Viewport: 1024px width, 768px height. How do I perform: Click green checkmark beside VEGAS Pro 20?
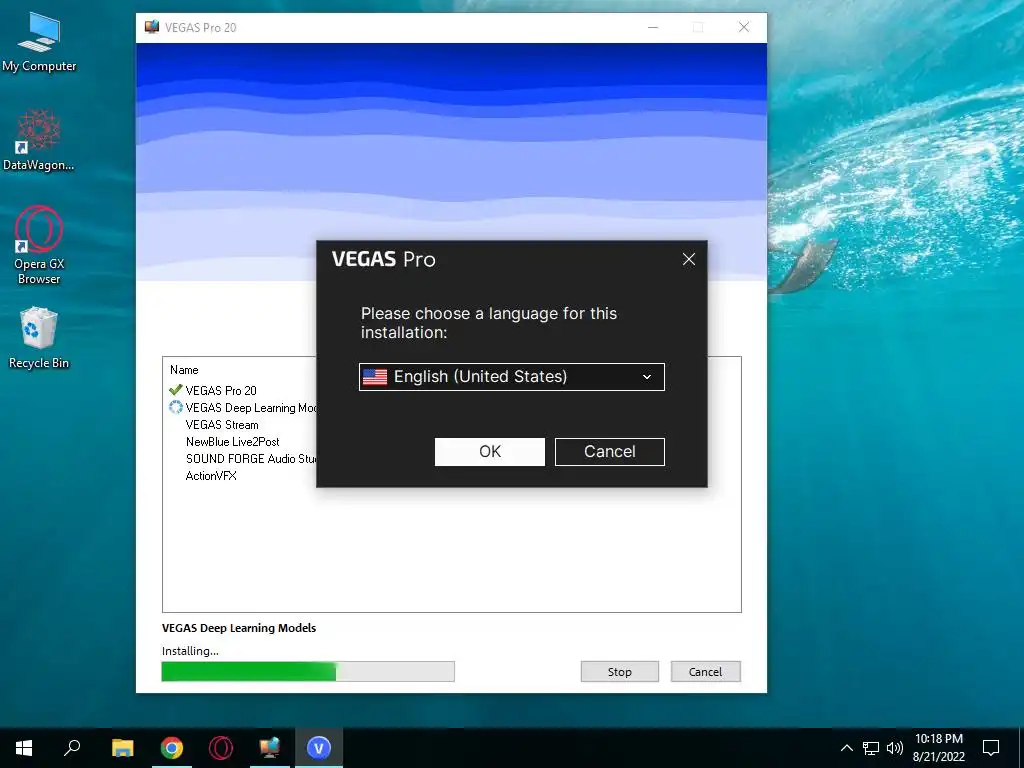[x=175, y=390]
